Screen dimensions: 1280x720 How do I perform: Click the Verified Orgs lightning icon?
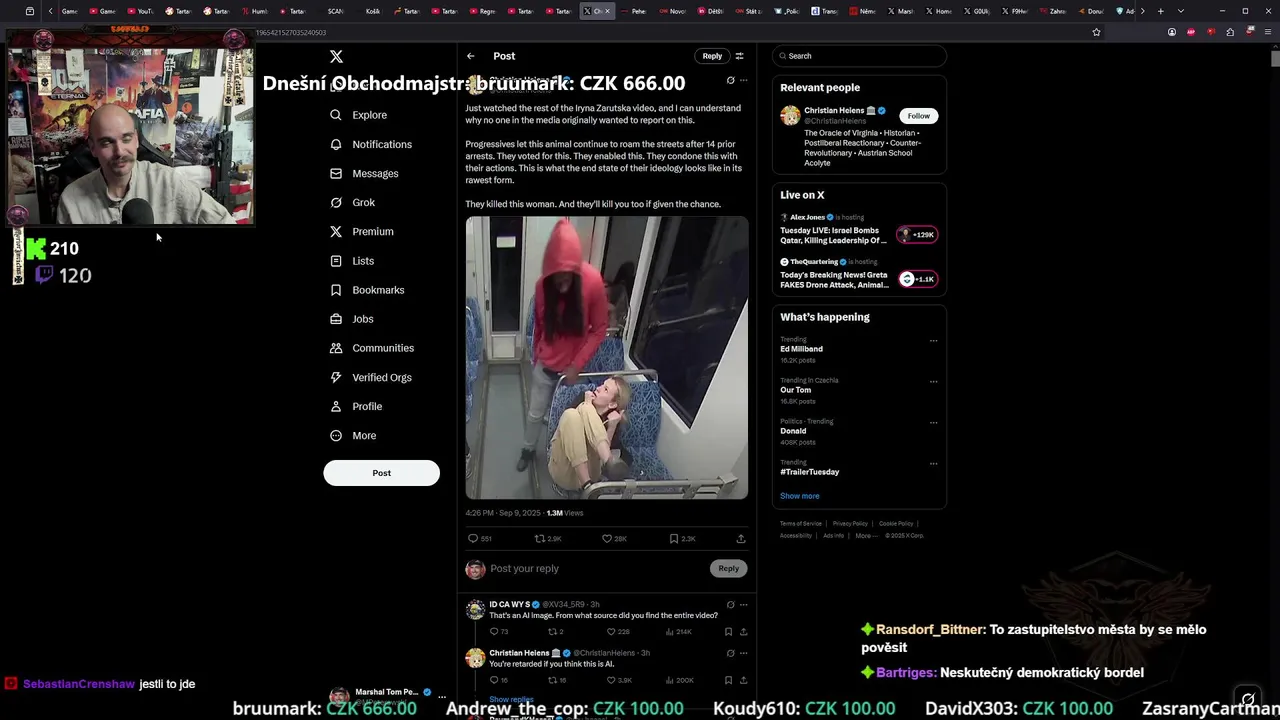point(336,377)
